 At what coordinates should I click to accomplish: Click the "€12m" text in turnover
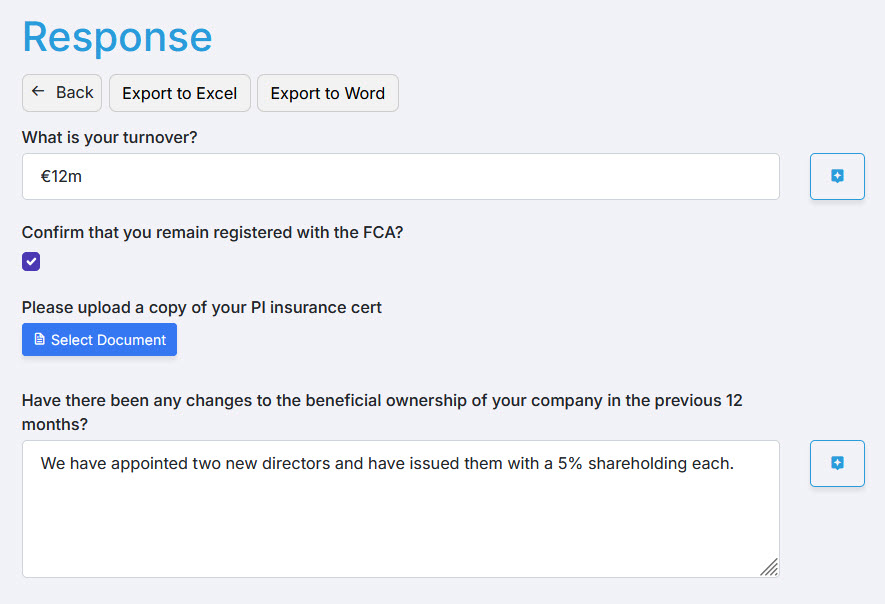click(x=60, y=176)
